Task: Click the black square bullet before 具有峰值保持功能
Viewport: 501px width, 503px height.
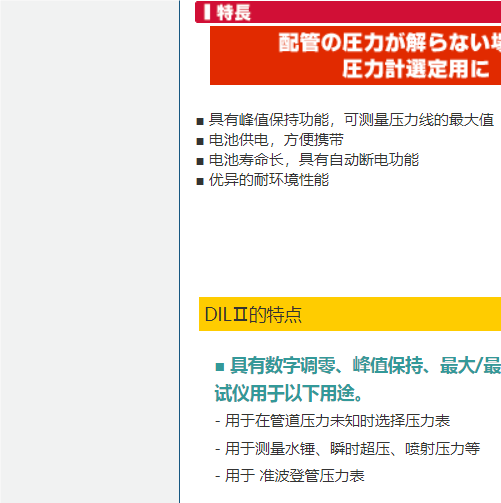Action: (x=200, y=121)
